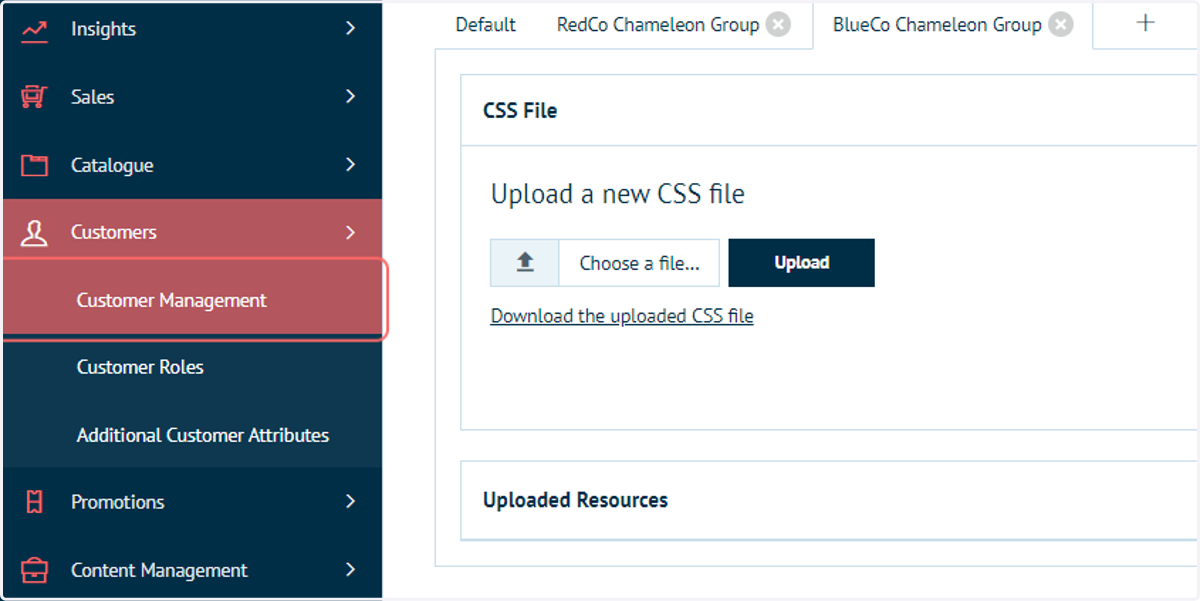This screenshot has width=1200, height=601.
Task: Open the Sales menu item
Action: (192, 97)
